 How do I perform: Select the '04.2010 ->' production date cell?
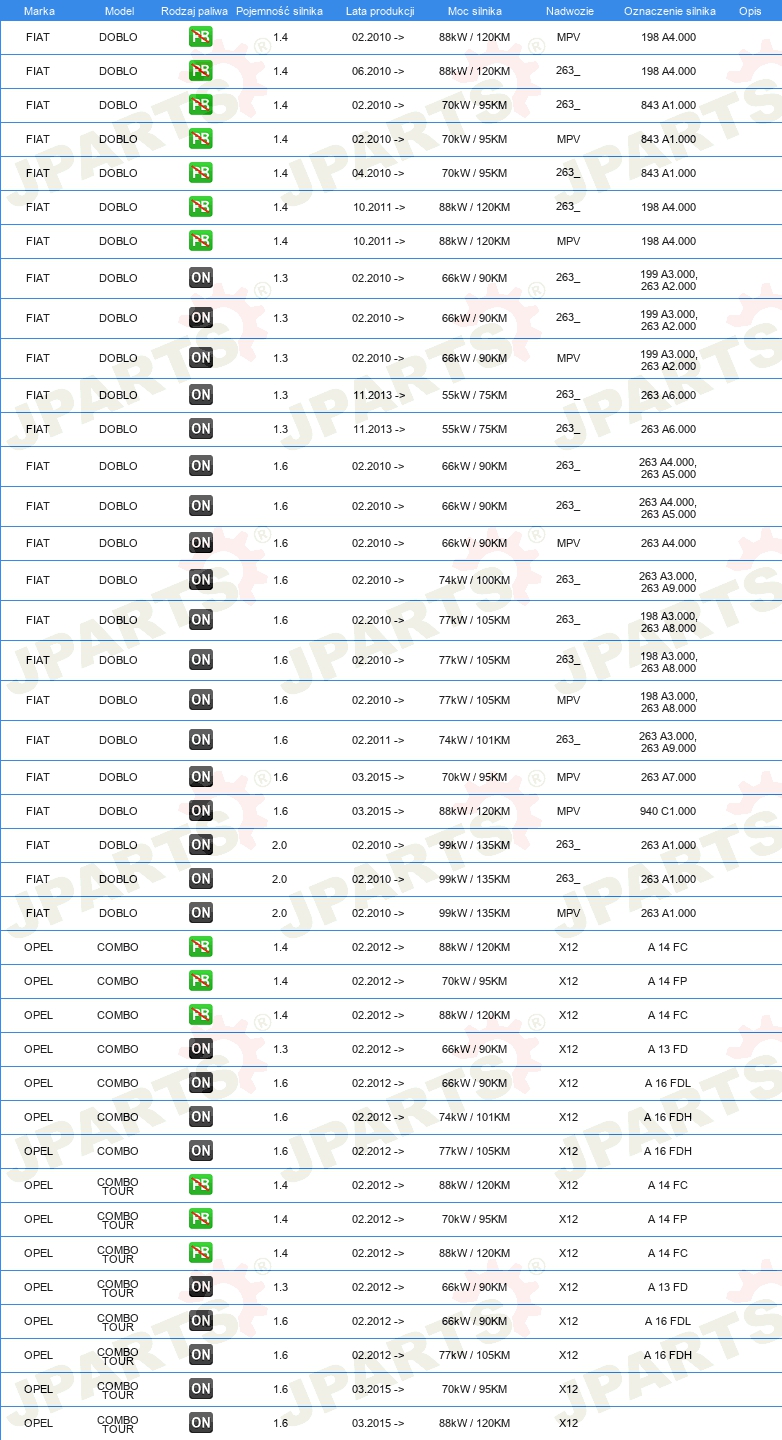click(378, 173)
